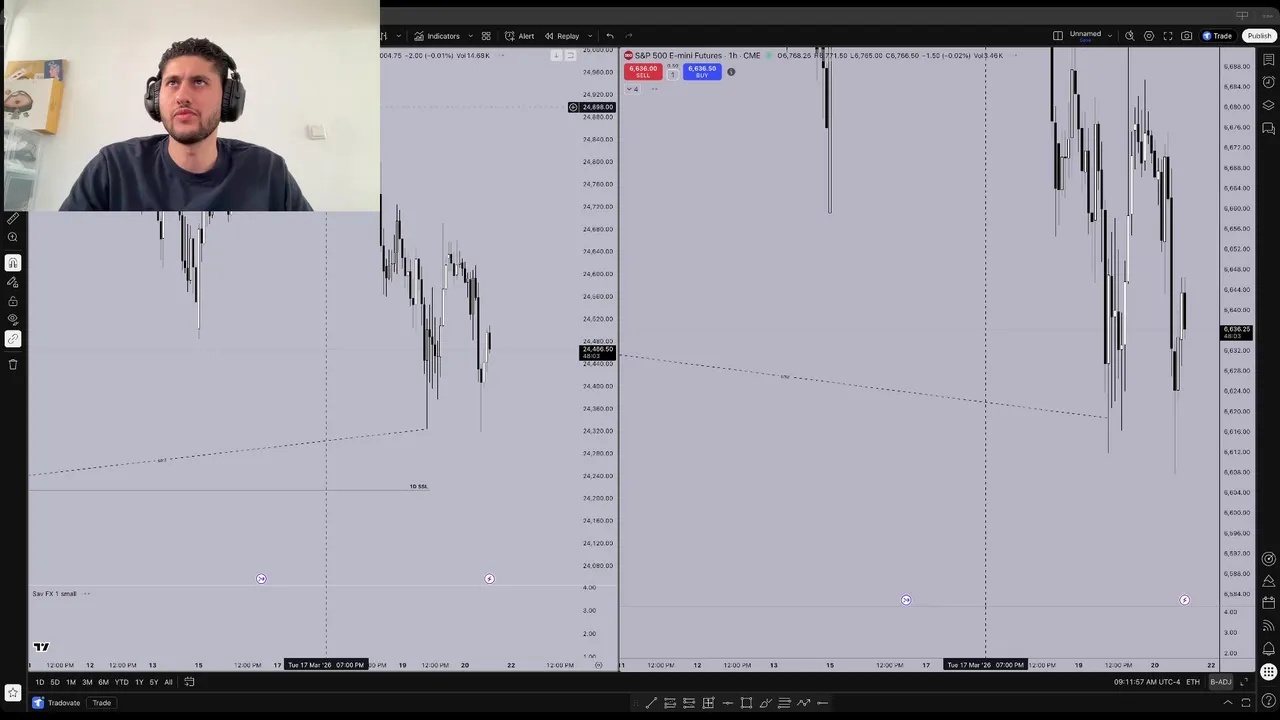The image size is (1280, 720).
Task: Toggle the B-ADJ back-adjustment button
Action: click(1221, 682)
